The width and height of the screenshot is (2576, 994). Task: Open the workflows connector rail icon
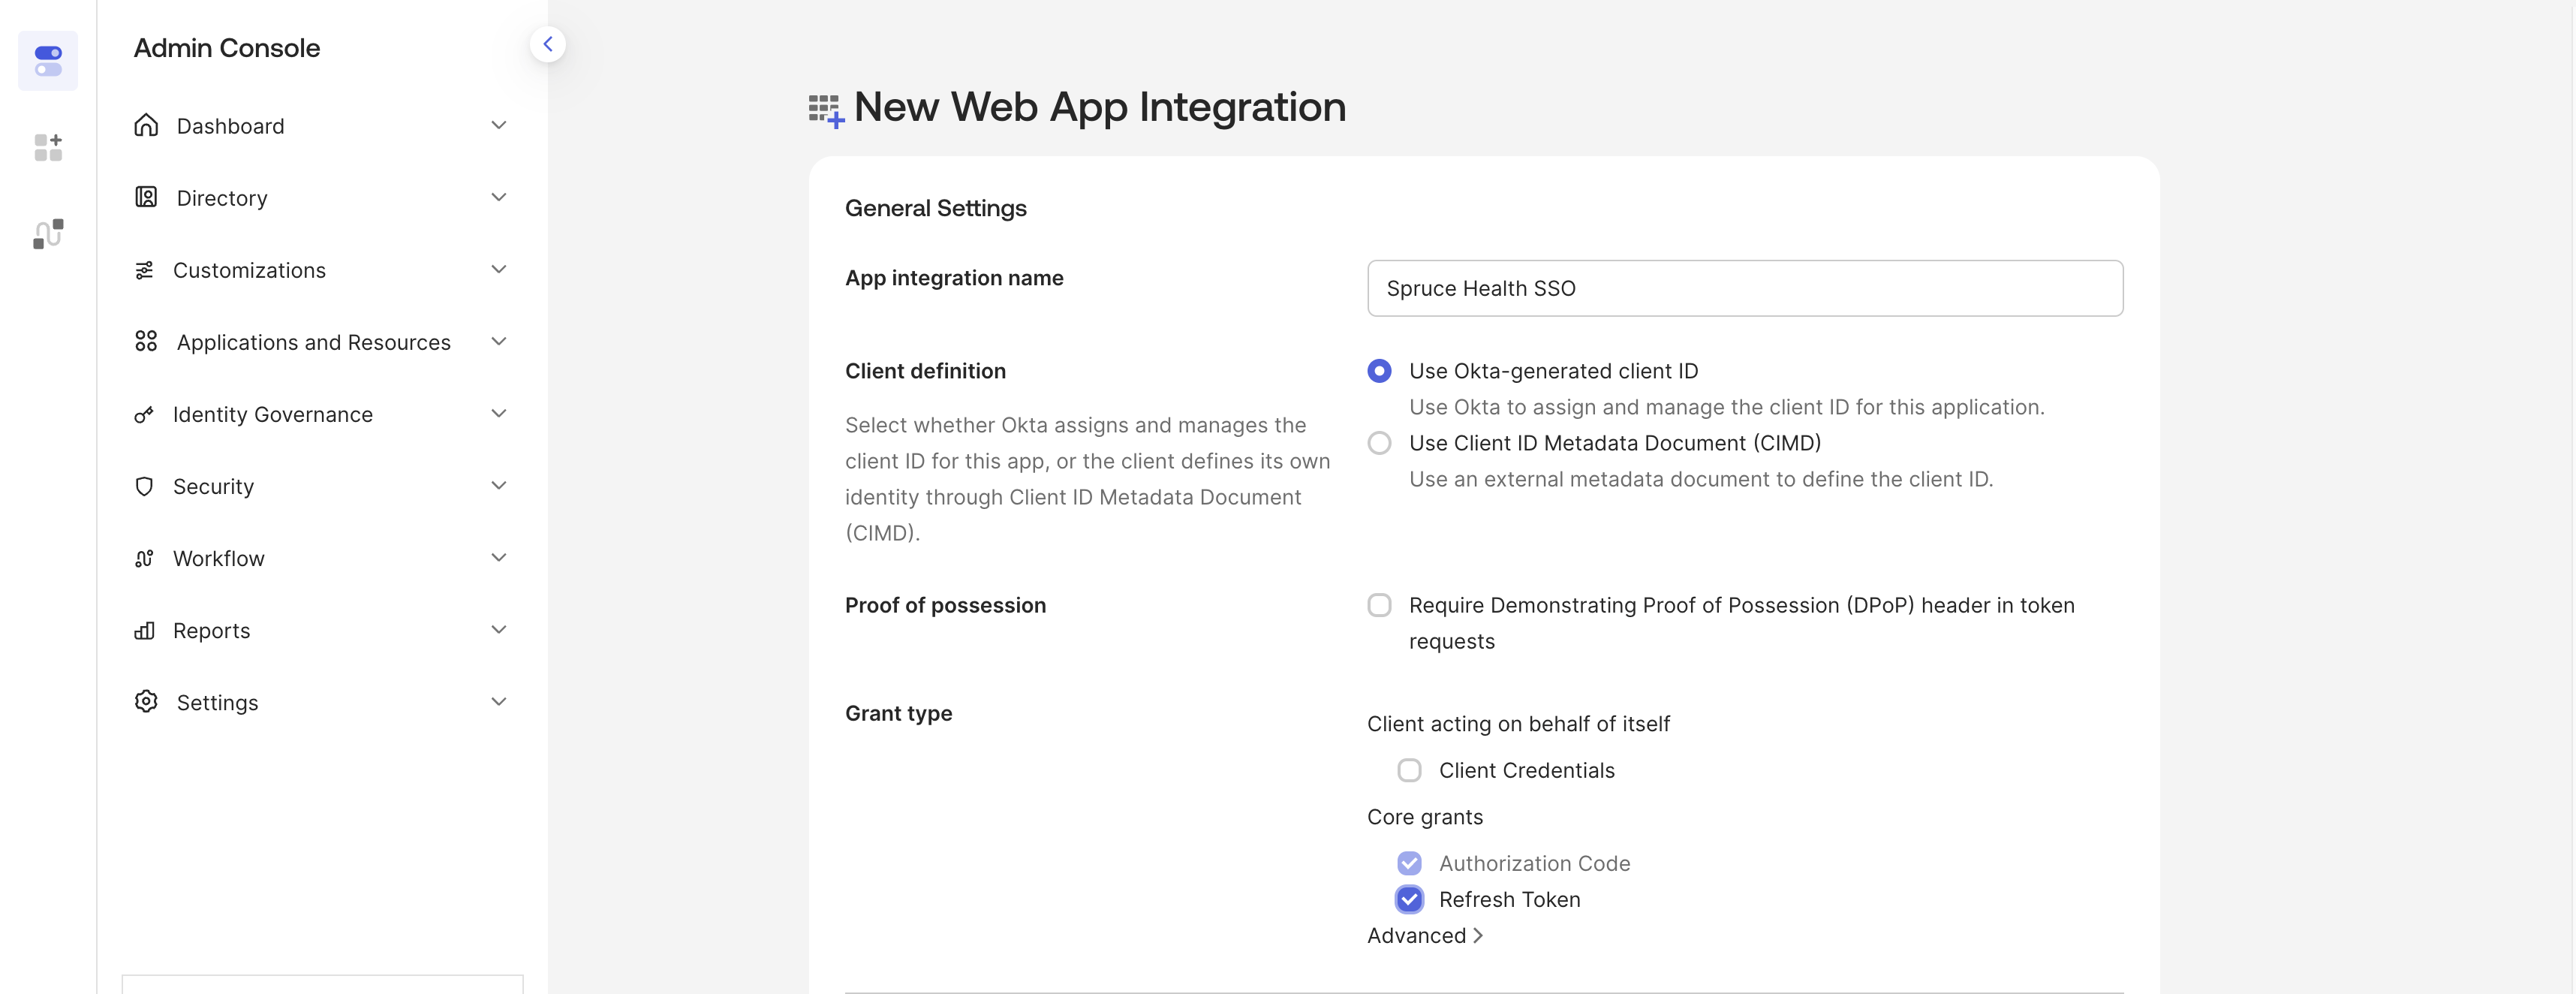pos(48,233)
